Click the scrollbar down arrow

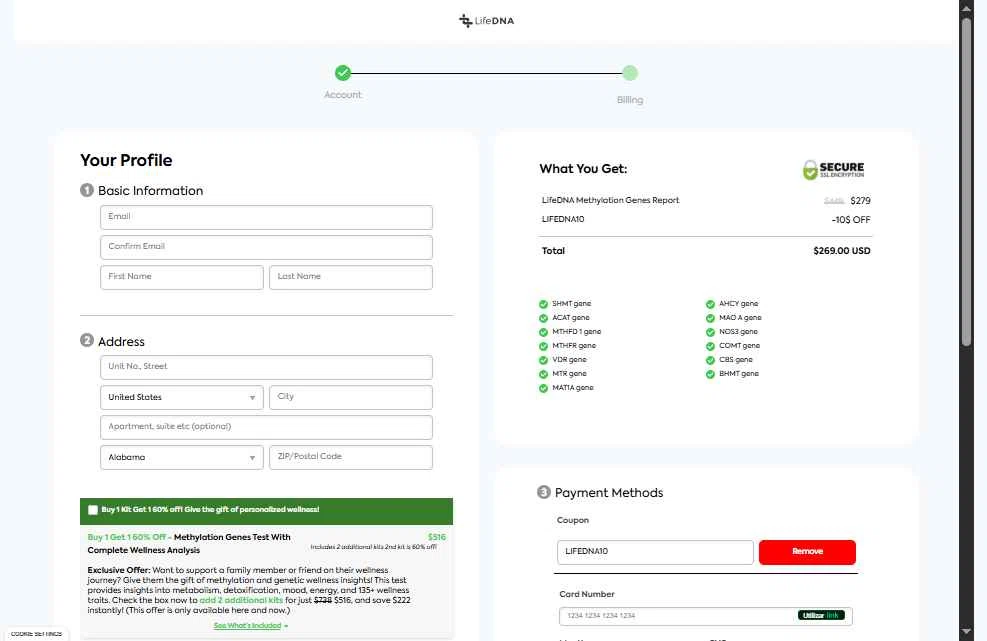pos(966,632)
